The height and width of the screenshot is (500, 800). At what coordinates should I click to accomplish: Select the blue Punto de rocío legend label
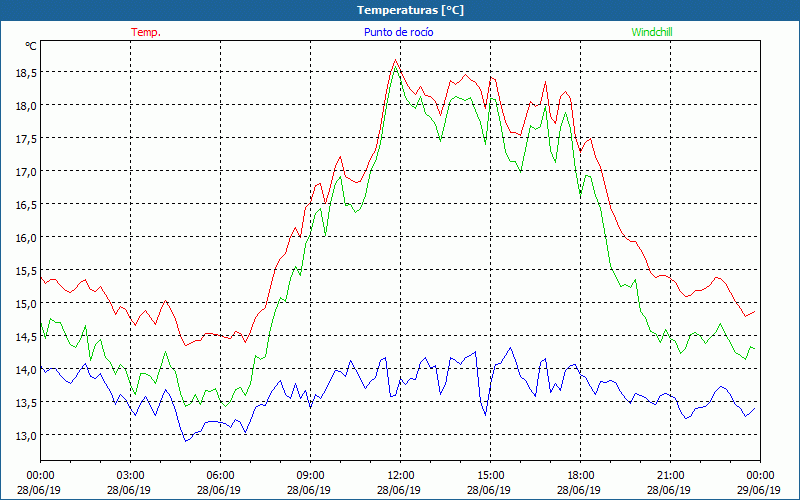[398, 32]
